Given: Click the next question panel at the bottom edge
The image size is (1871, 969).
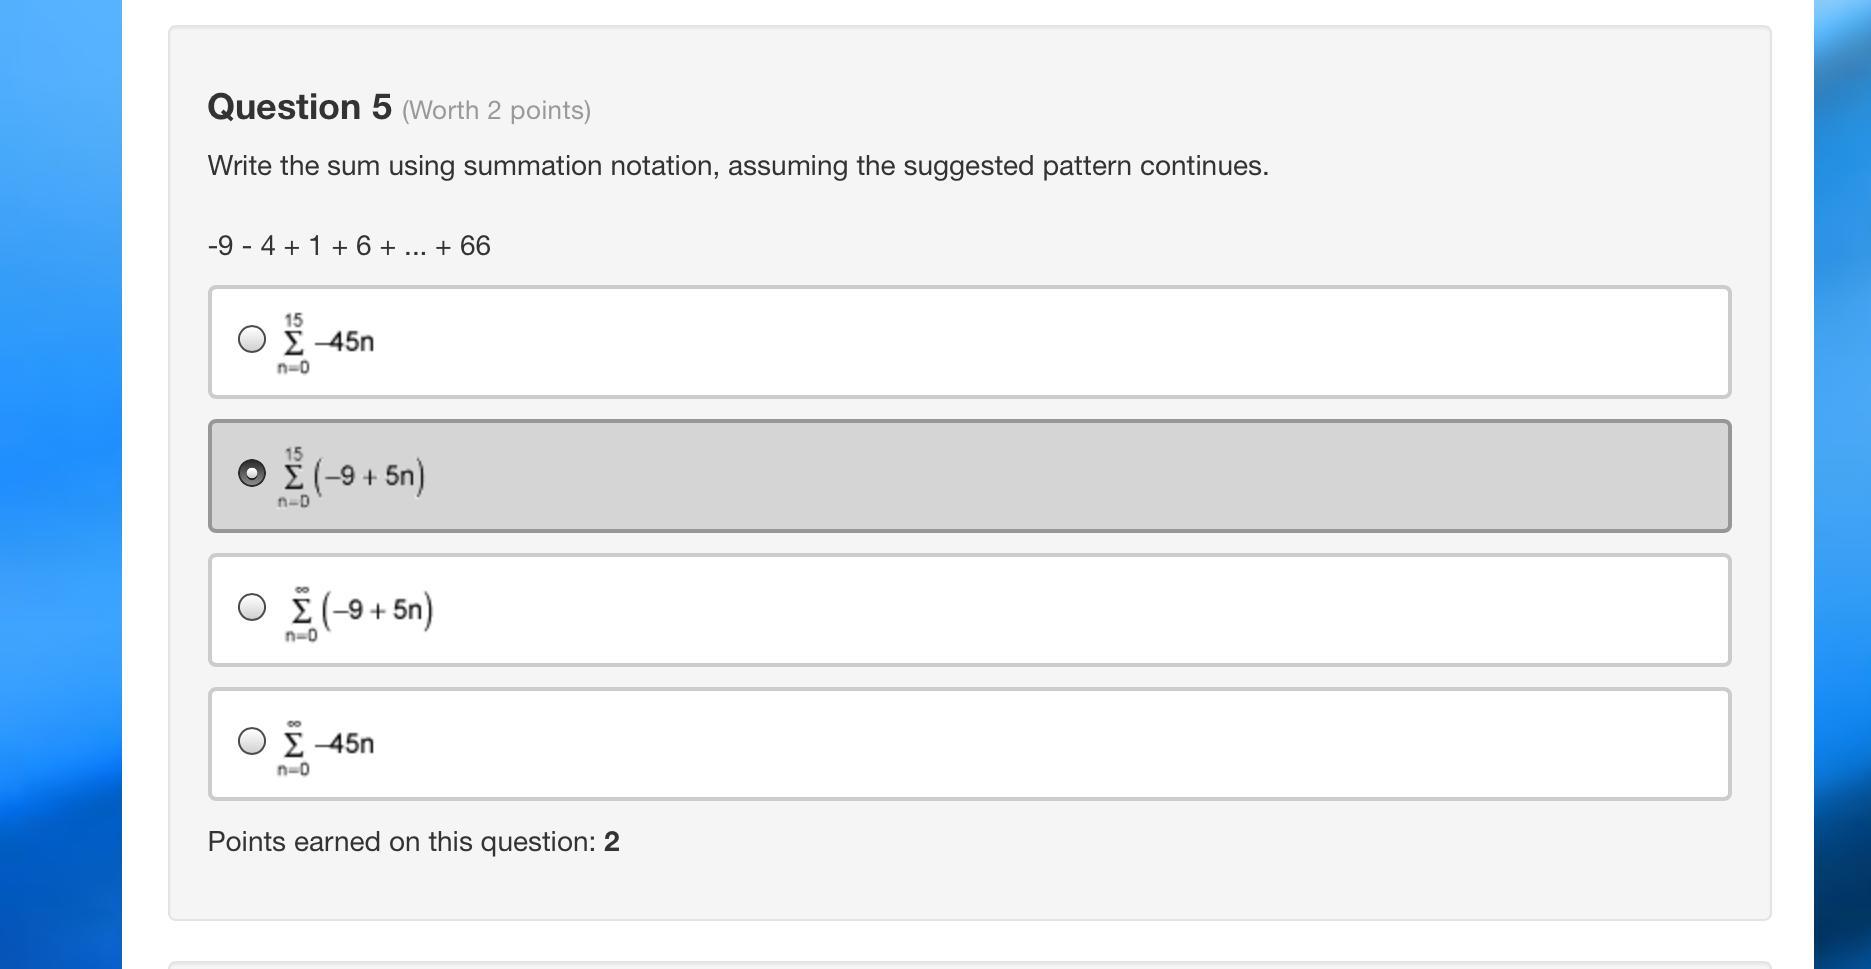Looking at the screenshot, I should point(968,965).
